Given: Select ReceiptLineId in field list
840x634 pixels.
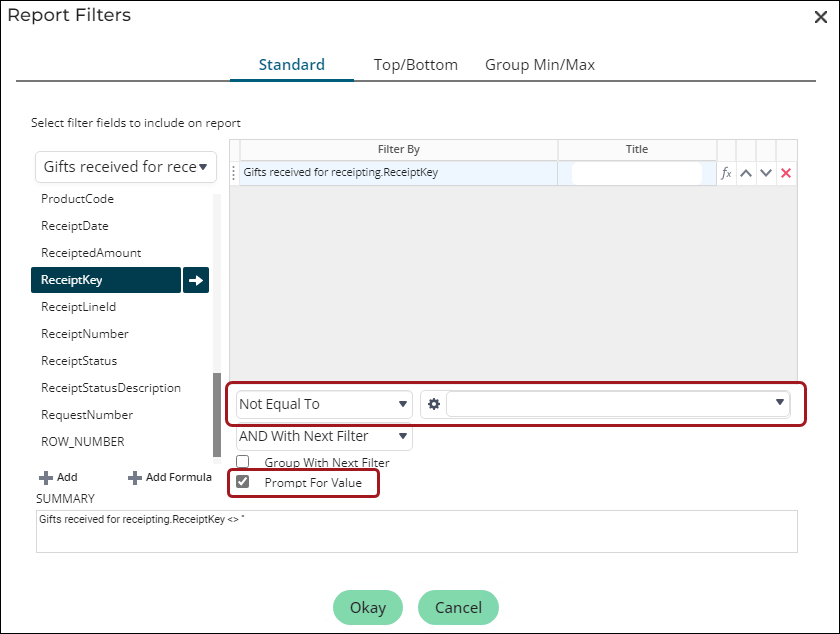Looking at the screenshot, I should click(x=78, y=307).
